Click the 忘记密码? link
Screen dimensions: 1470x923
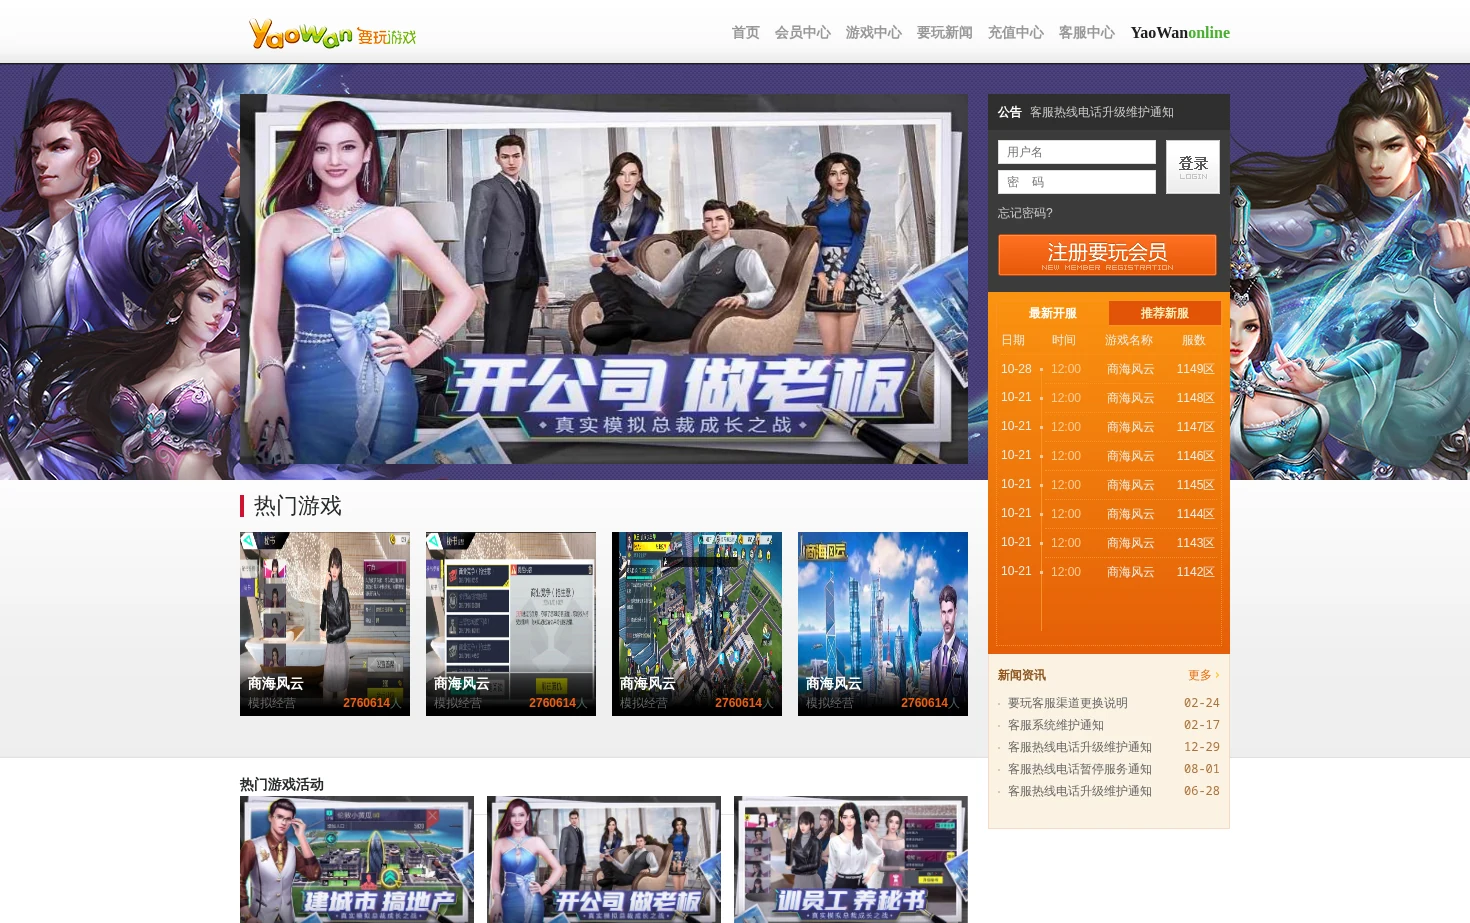1025,213
